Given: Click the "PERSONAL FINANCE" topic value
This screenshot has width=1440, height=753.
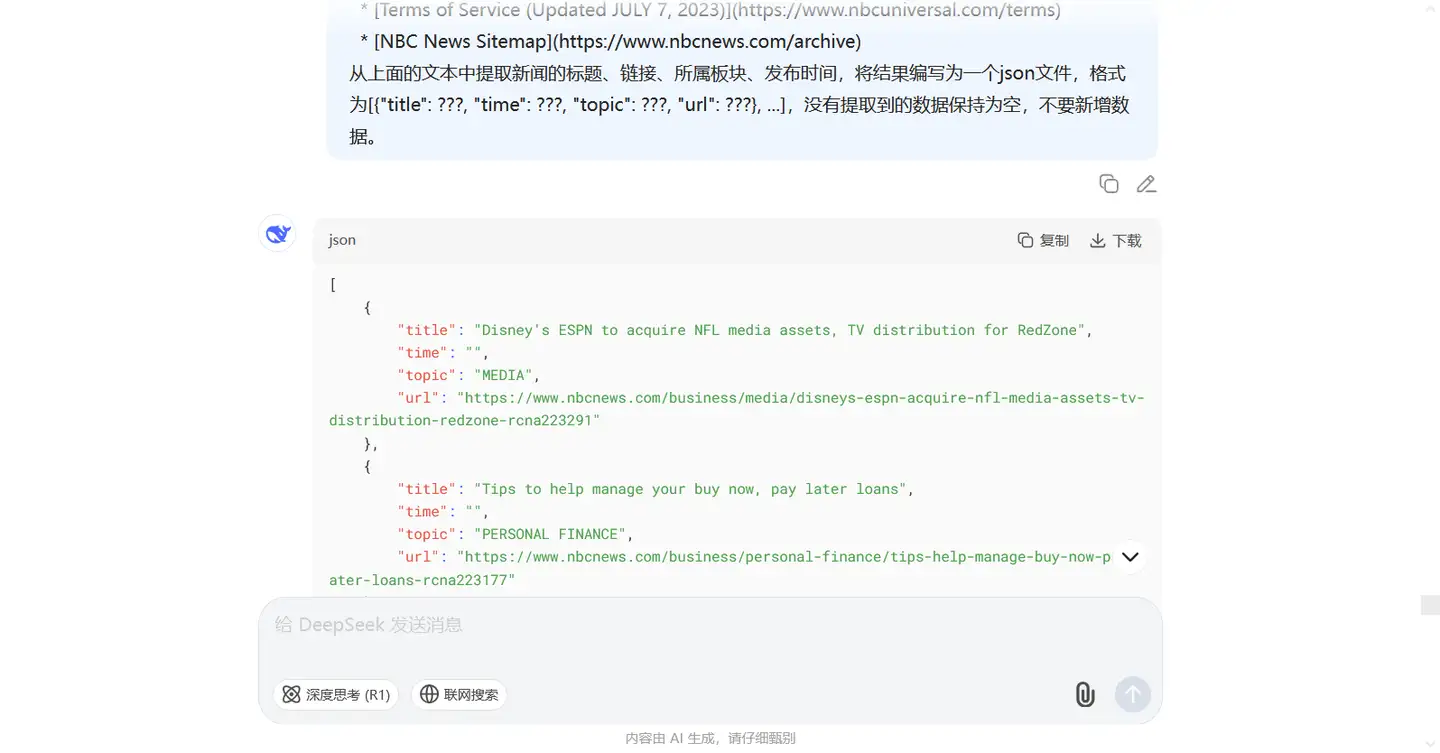Looking at the screenshot, I should pos(553,534).
